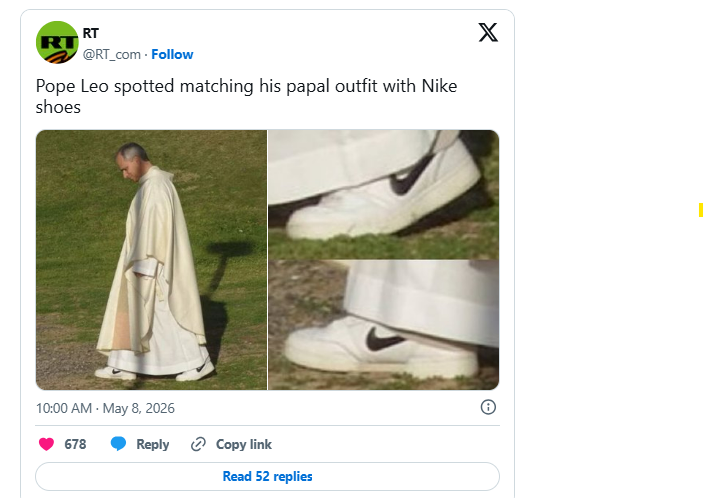Click the tweet text about Pope Leo
The image size is (704, 498).
pyautogui.click(x=246, y=97)
